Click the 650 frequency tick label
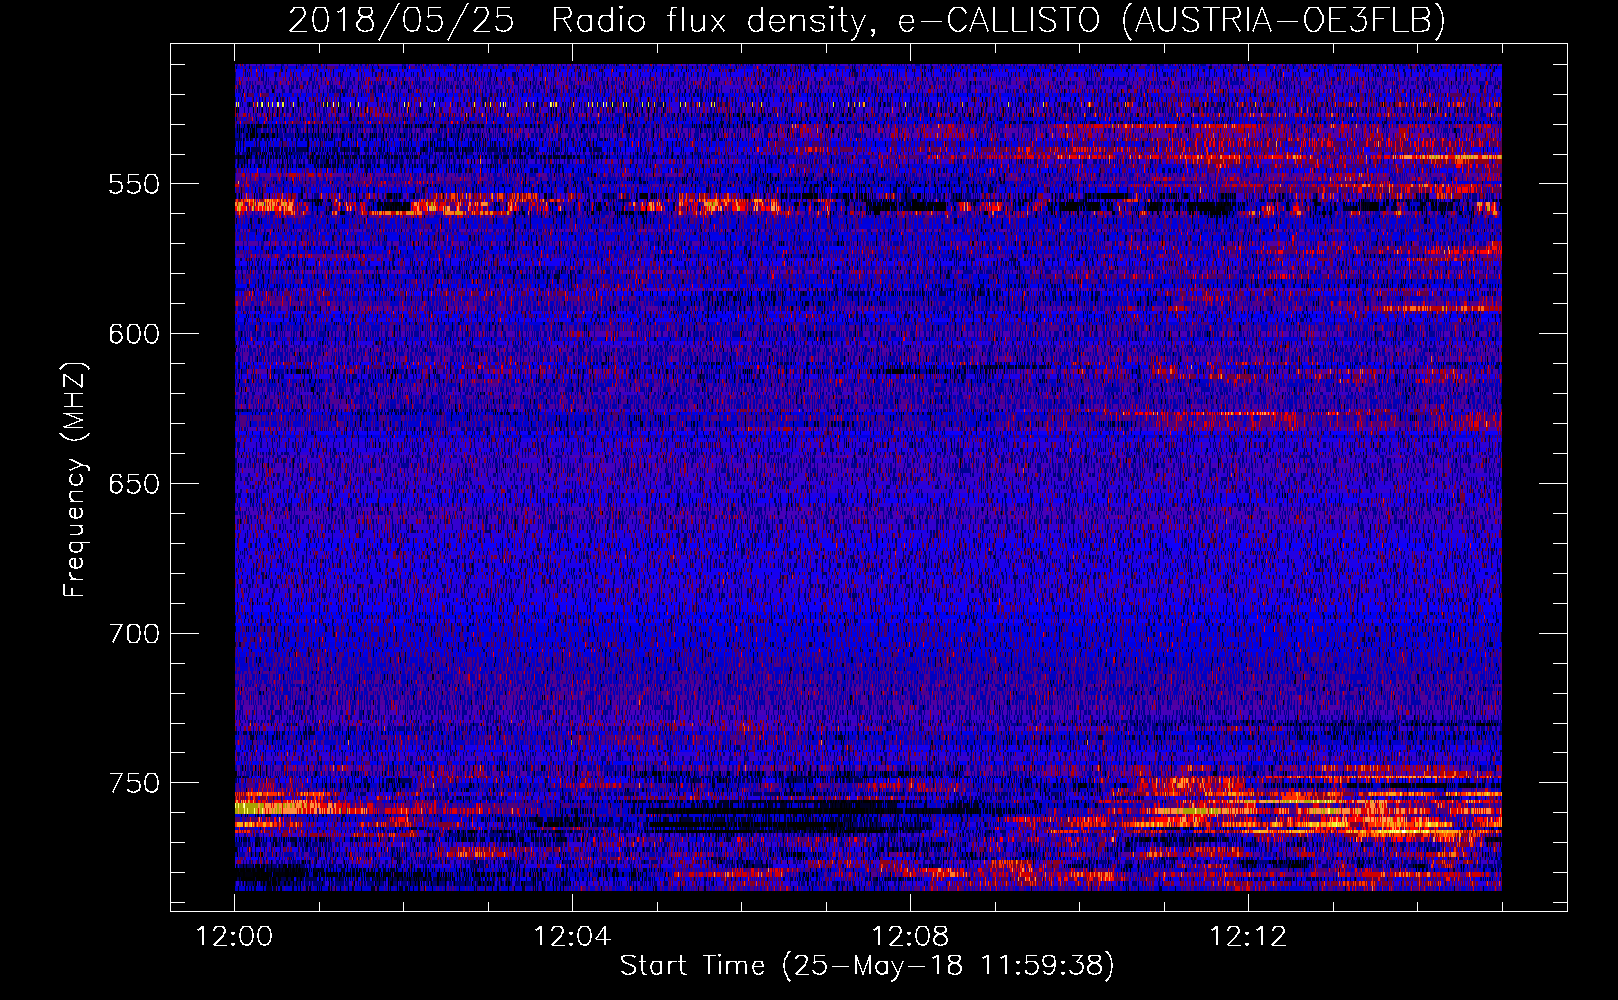1618x1000 pixels. [134, 484]
